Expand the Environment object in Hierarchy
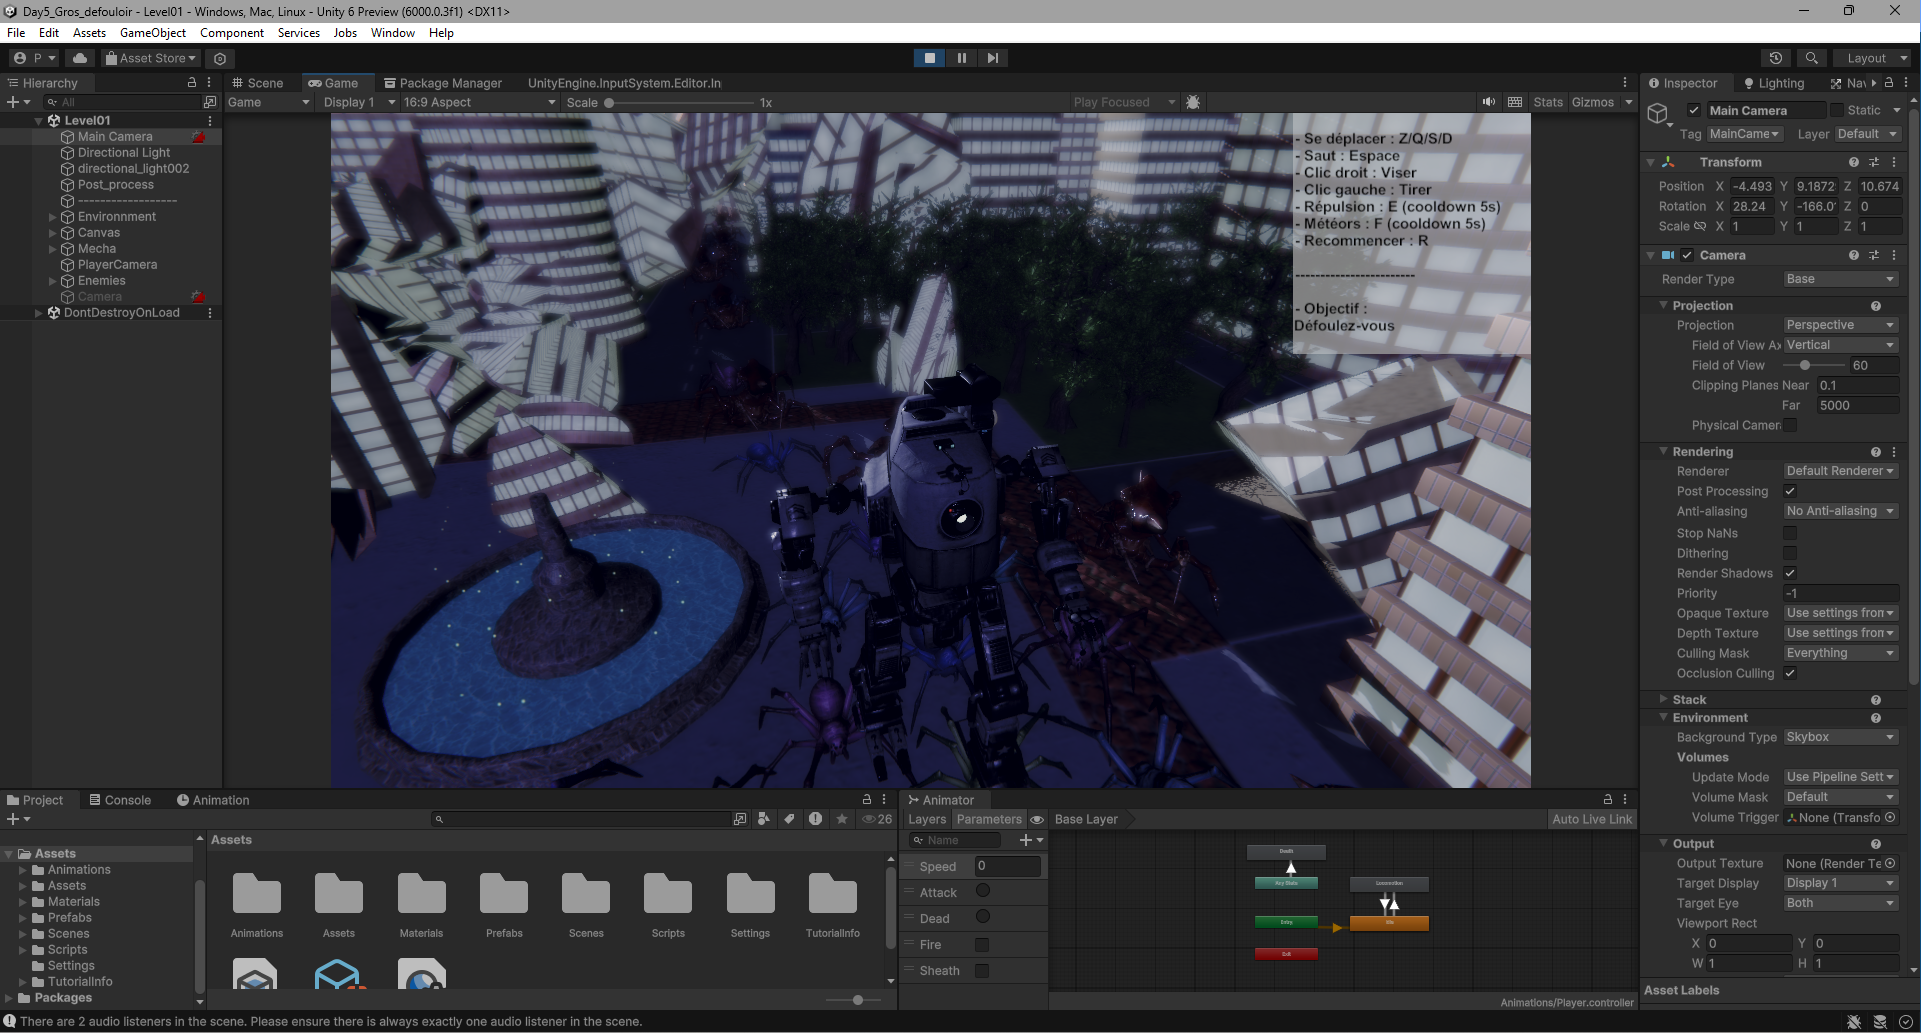 52,217
